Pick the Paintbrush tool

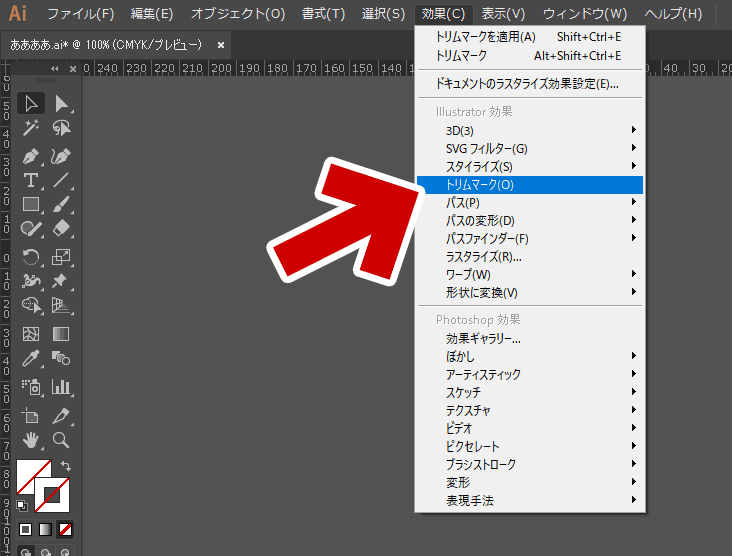tap(61, 204)
